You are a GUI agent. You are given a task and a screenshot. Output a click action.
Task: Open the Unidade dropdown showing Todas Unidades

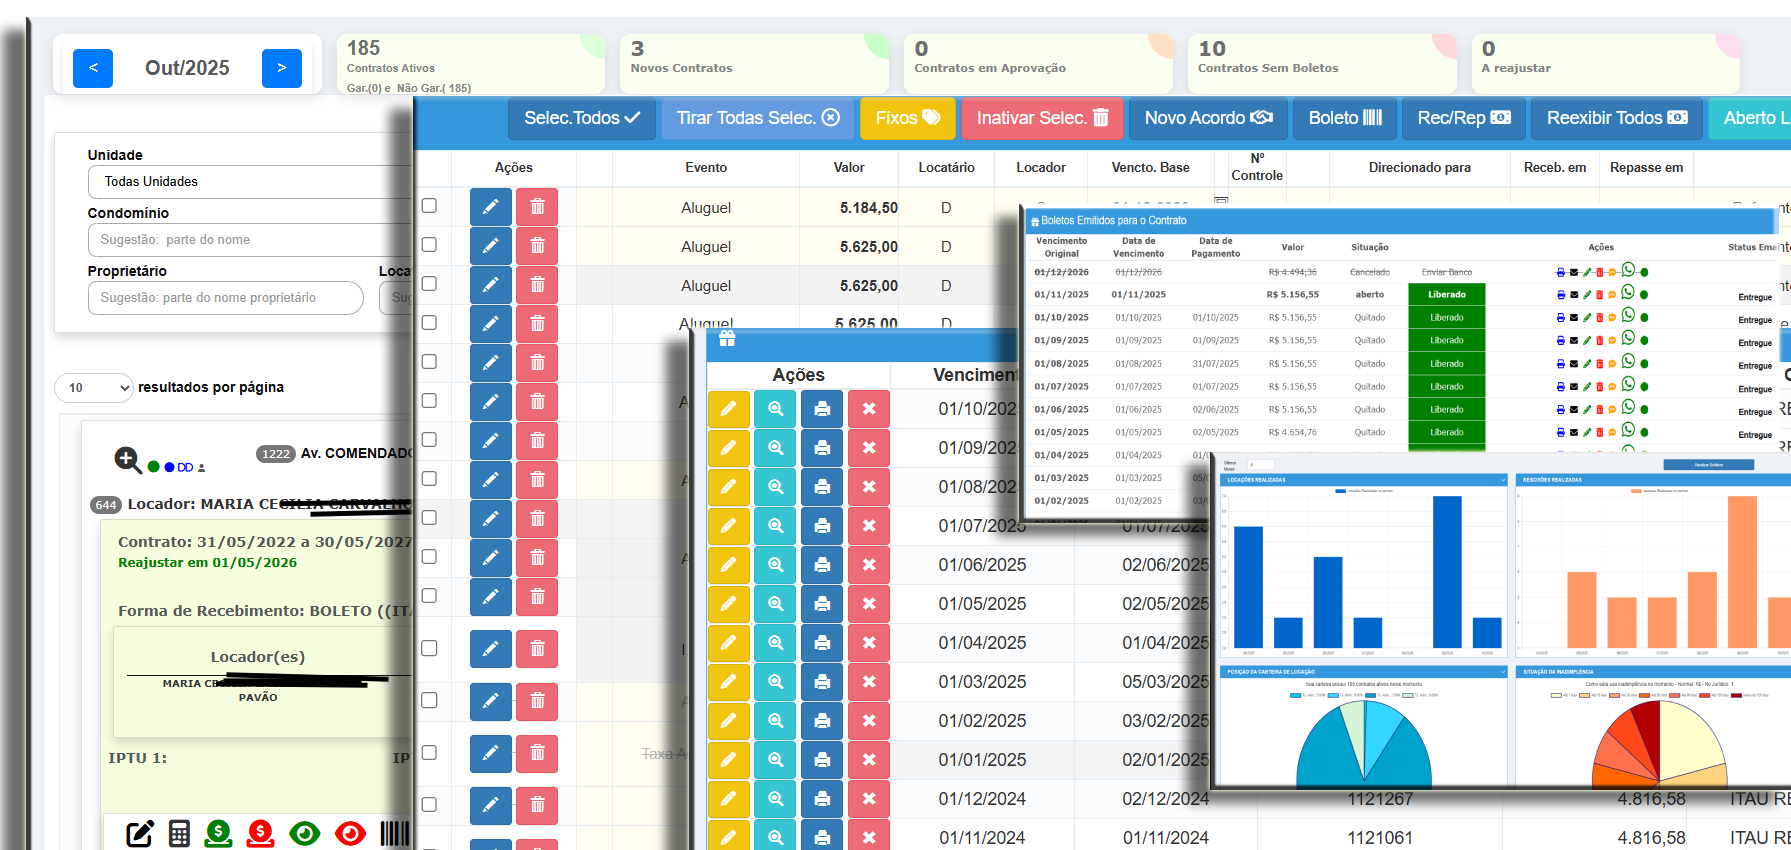tap(250, 182)
